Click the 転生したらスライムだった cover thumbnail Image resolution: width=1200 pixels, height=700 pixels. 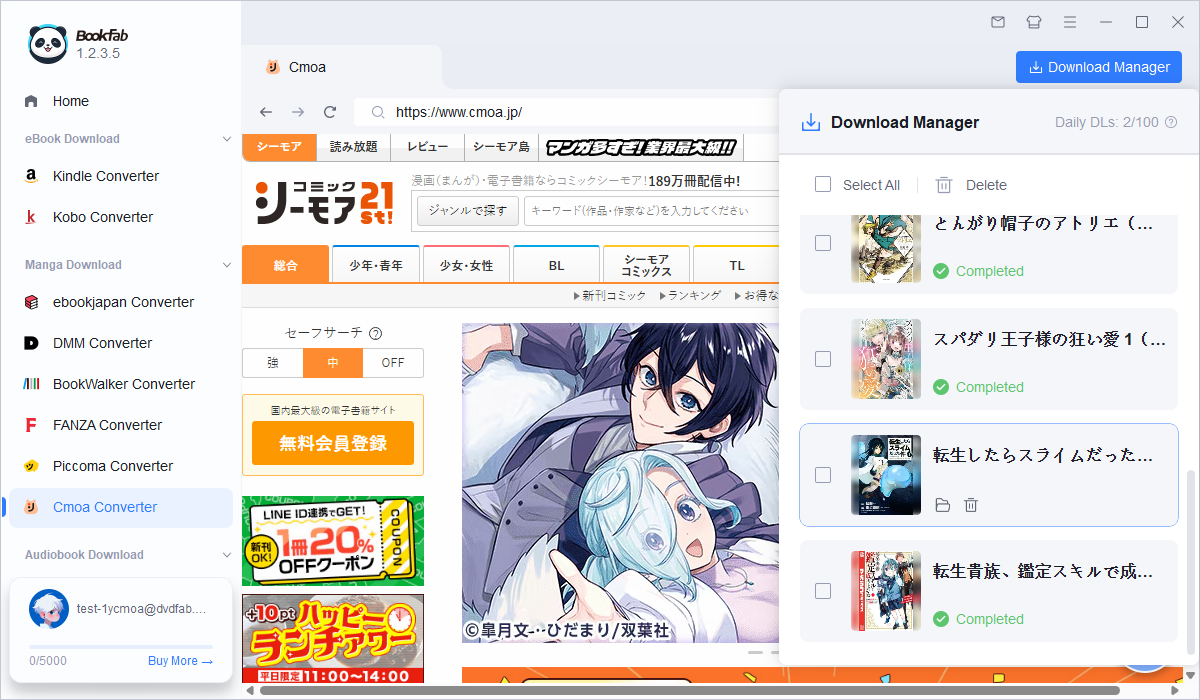pyautogui.click(x=886, y=475)
